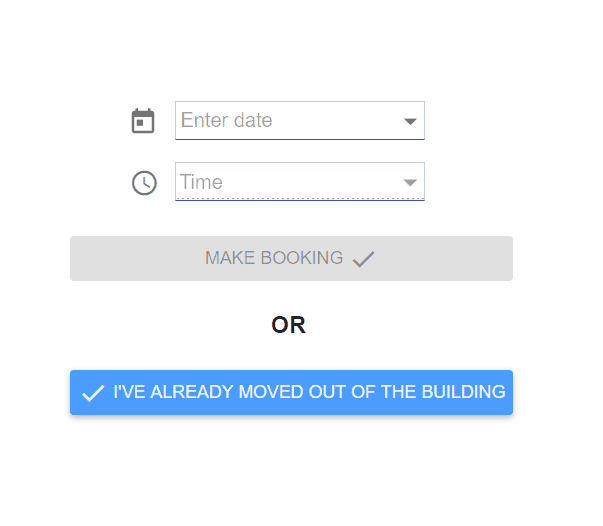
Task: Click the 'Time' placeholder text
Action: (x=201, y=182)
